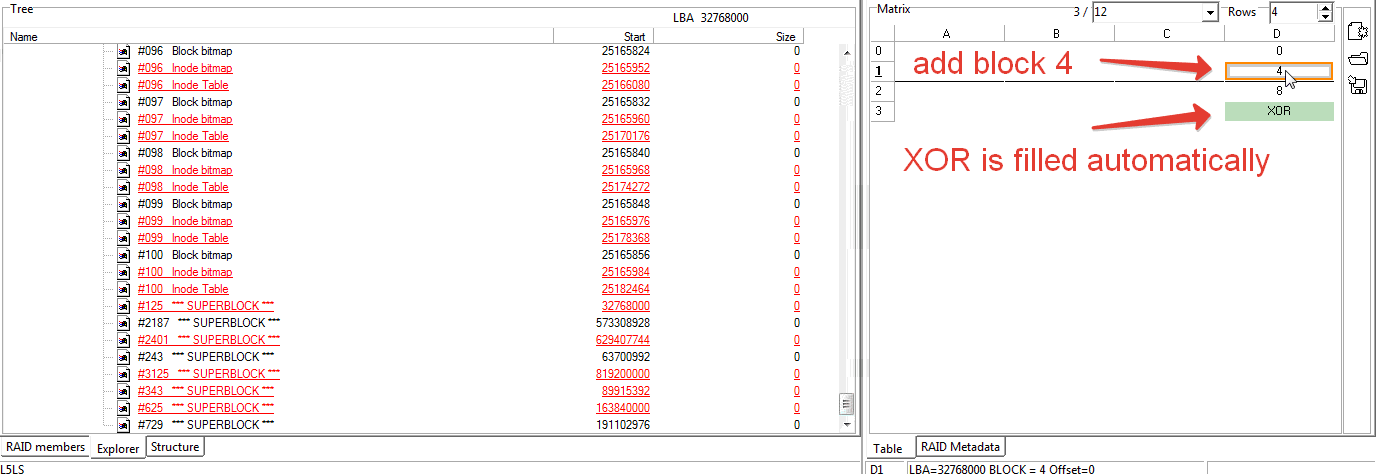Click icon of #098 Inode bitmap row
Image resolution: width=1380 pixels, height=474 pixels.
pos(124,170)
